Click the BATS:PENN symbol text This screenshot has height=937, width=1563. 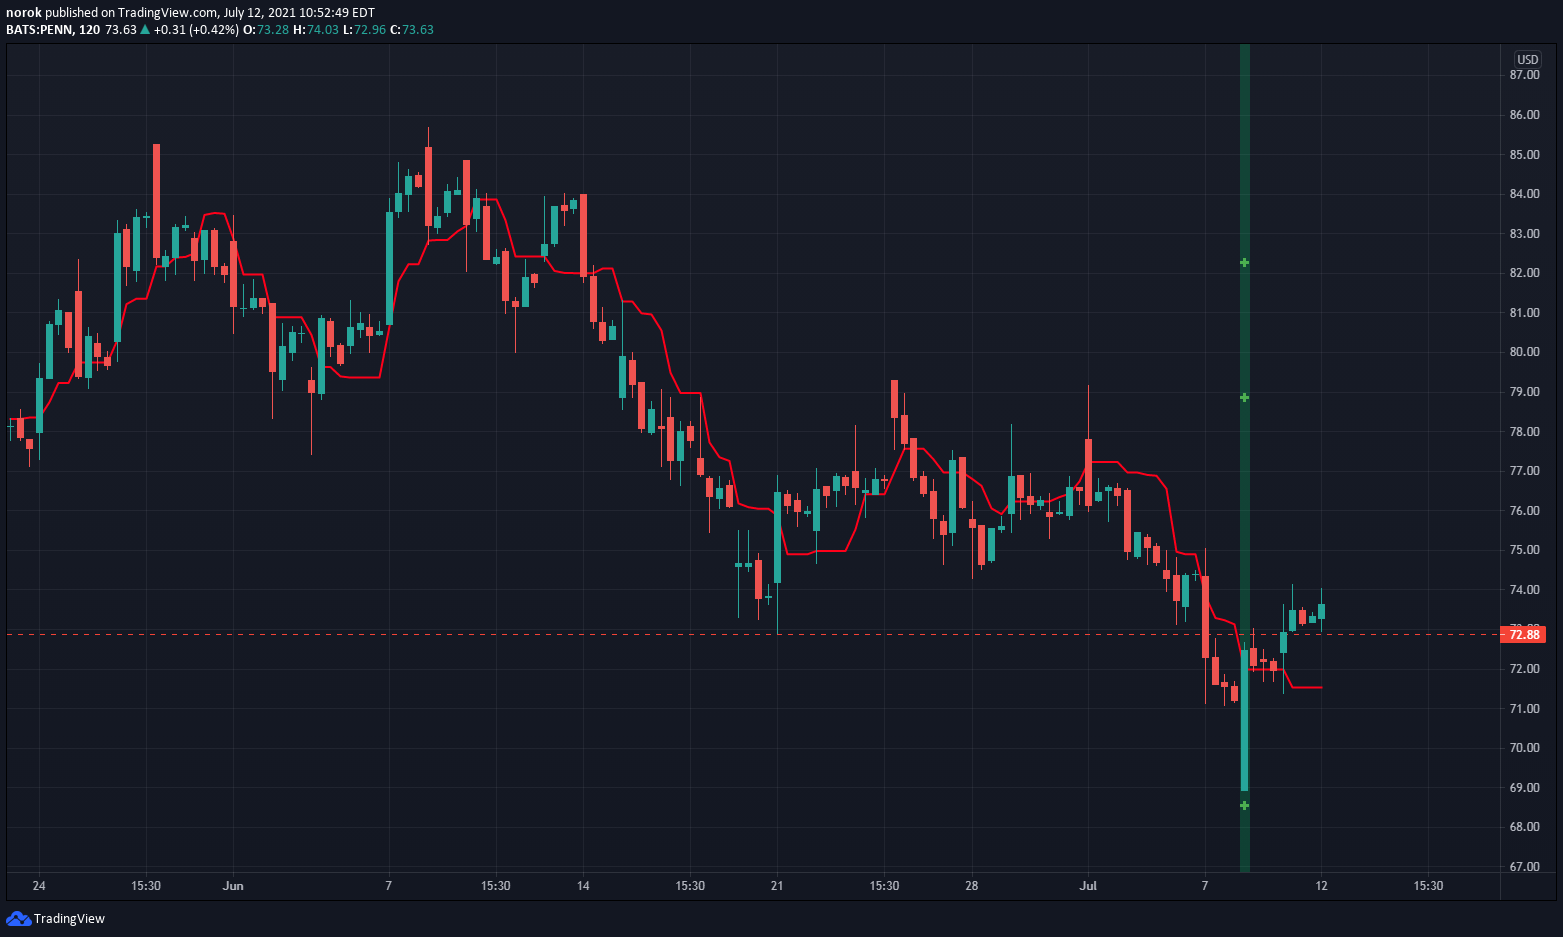click(39, 30)
